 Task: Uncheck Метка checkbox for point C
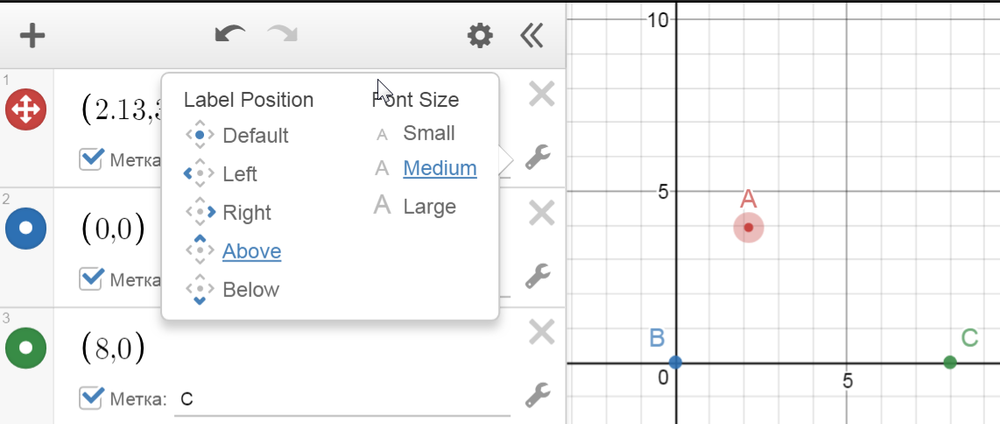click(91, 397)
